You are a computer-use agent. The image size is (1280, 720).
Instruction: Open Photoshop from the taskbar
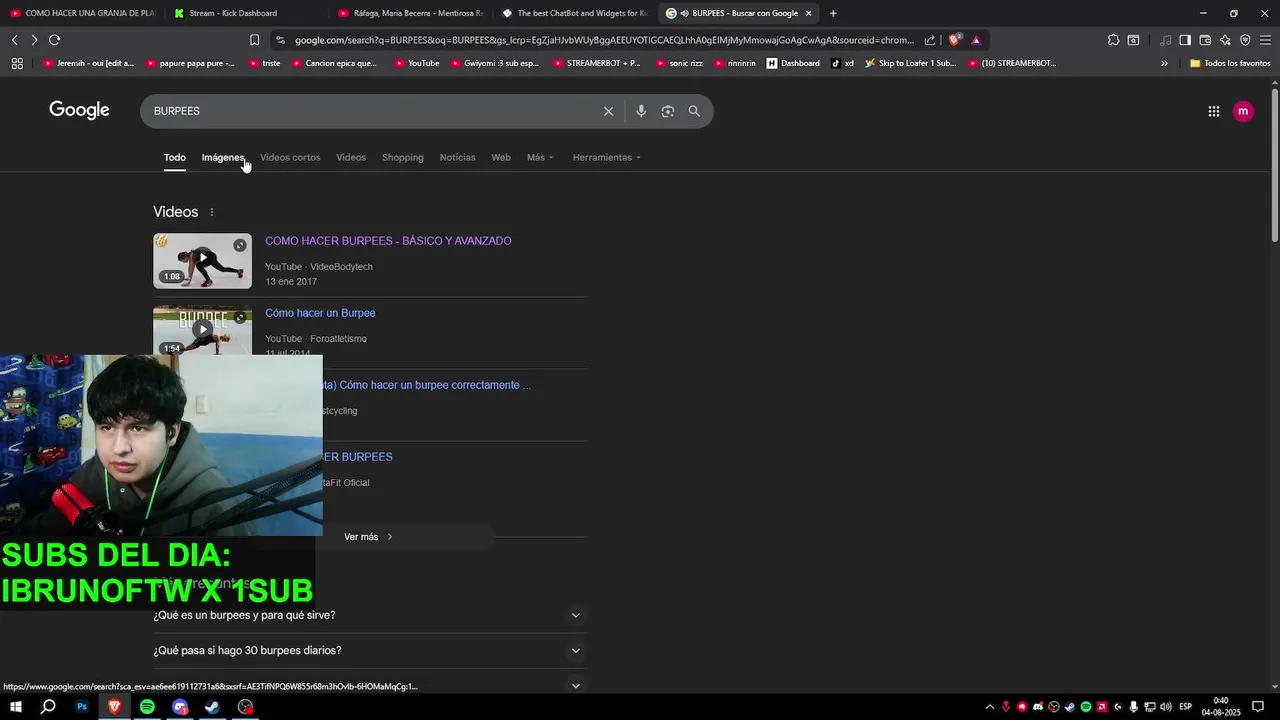click(x=82, y=707)
